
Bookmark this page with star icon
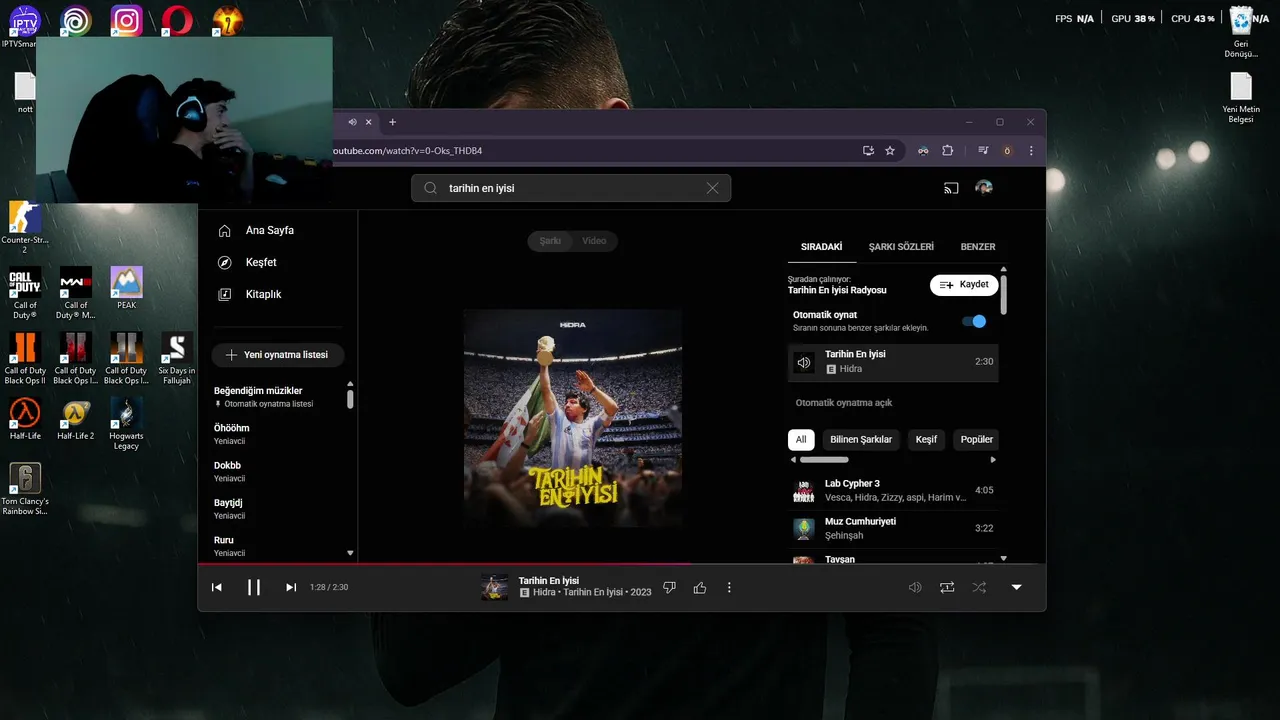890,151
